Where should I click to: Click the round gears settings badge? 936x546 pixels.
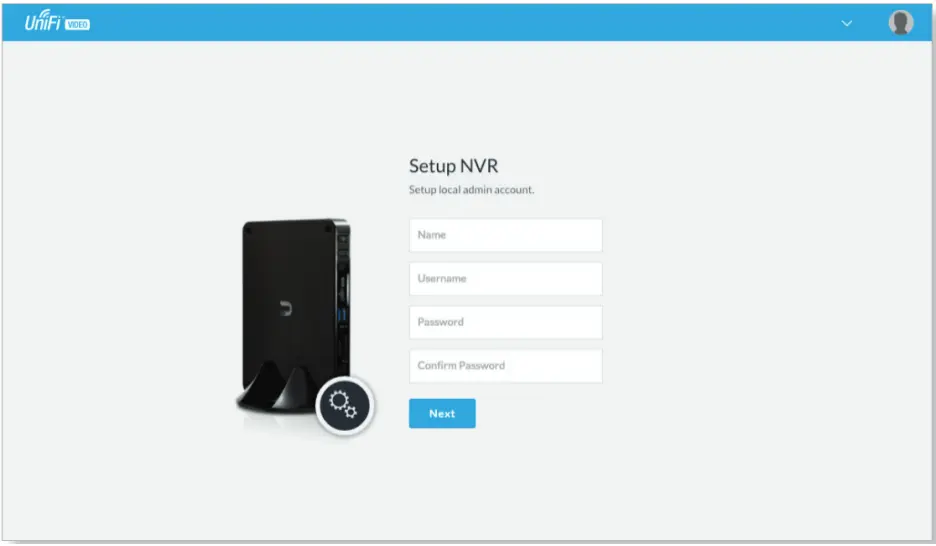(x=344, y=405)
